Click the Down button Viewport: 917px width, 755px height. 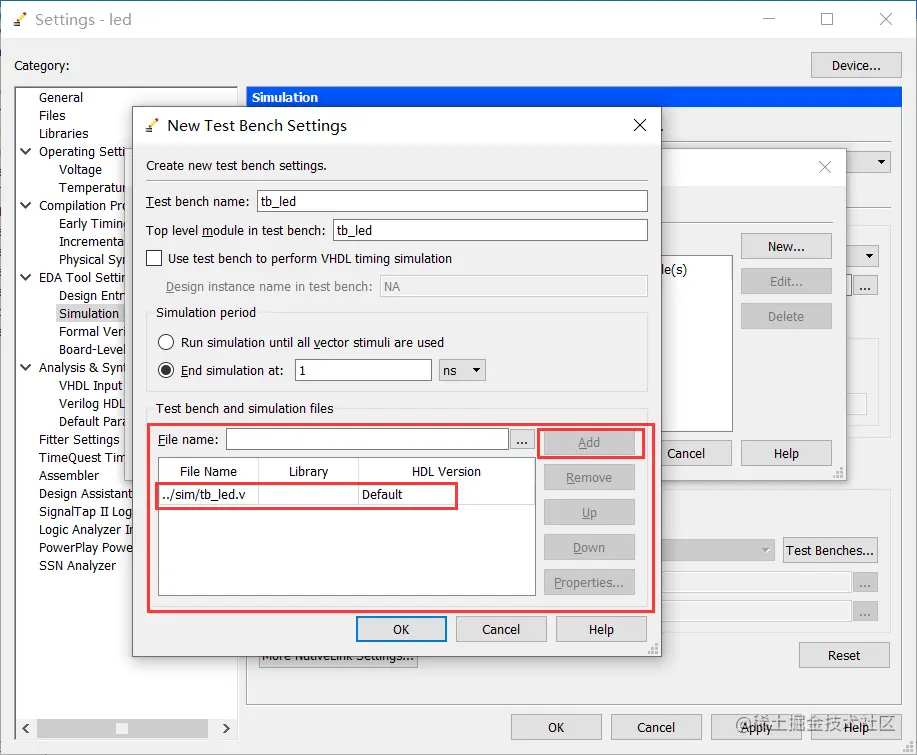click(589, 548)
